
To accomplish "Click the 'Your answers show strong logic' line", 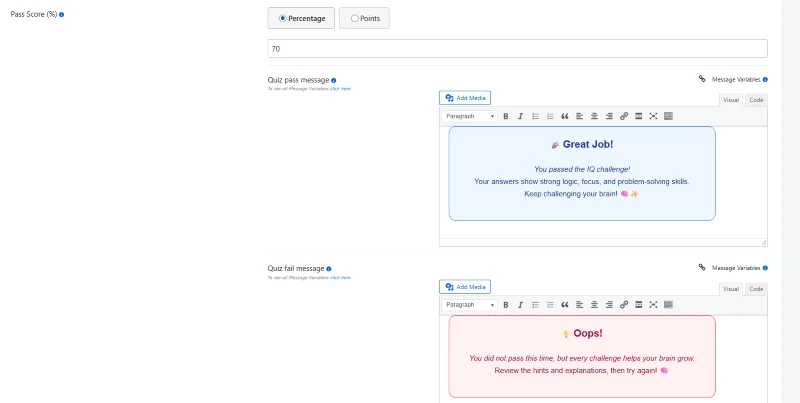I will (582, 182).
